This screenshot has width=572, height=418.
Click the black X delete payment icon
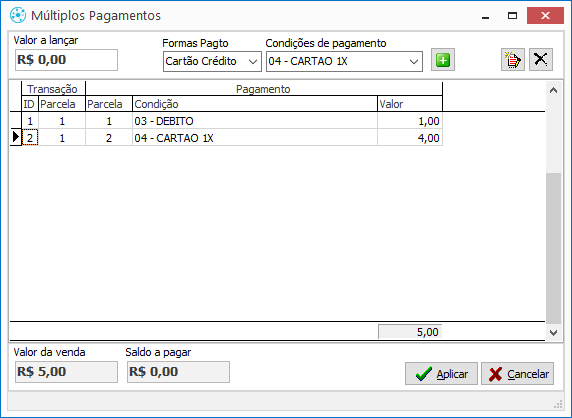click(541, 60)
